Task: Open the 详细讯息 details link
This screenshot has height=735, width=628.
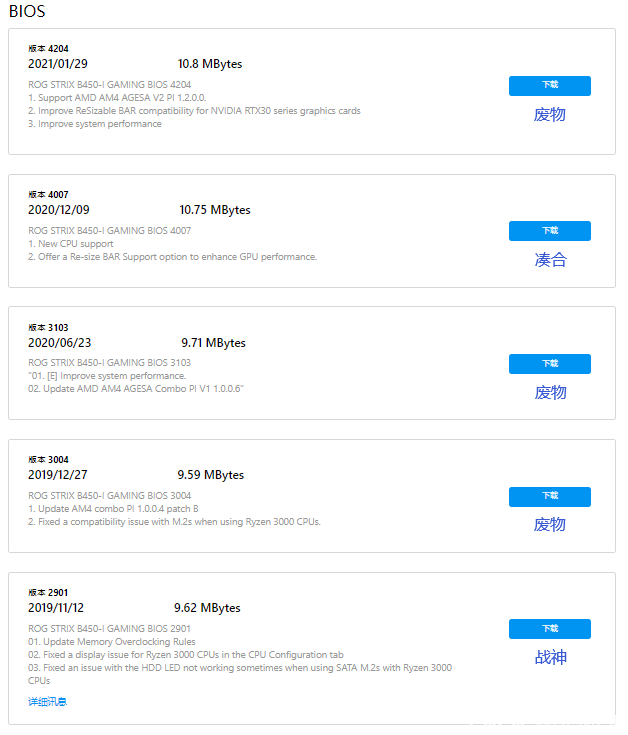Action: [x=48, y=702]
